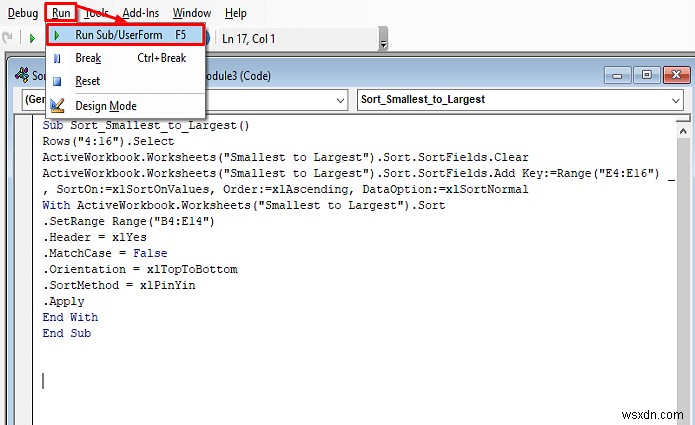This screenshot has width=695, height=425.
Task: Click the .MatchCase = False line
Action: tap(105, 253)
